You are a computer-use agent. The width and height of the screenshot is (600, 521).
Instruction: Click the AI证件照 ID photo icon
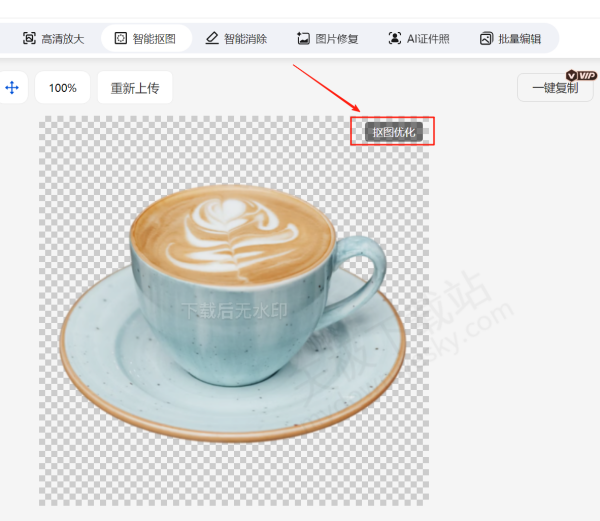(x=395, y=39)
